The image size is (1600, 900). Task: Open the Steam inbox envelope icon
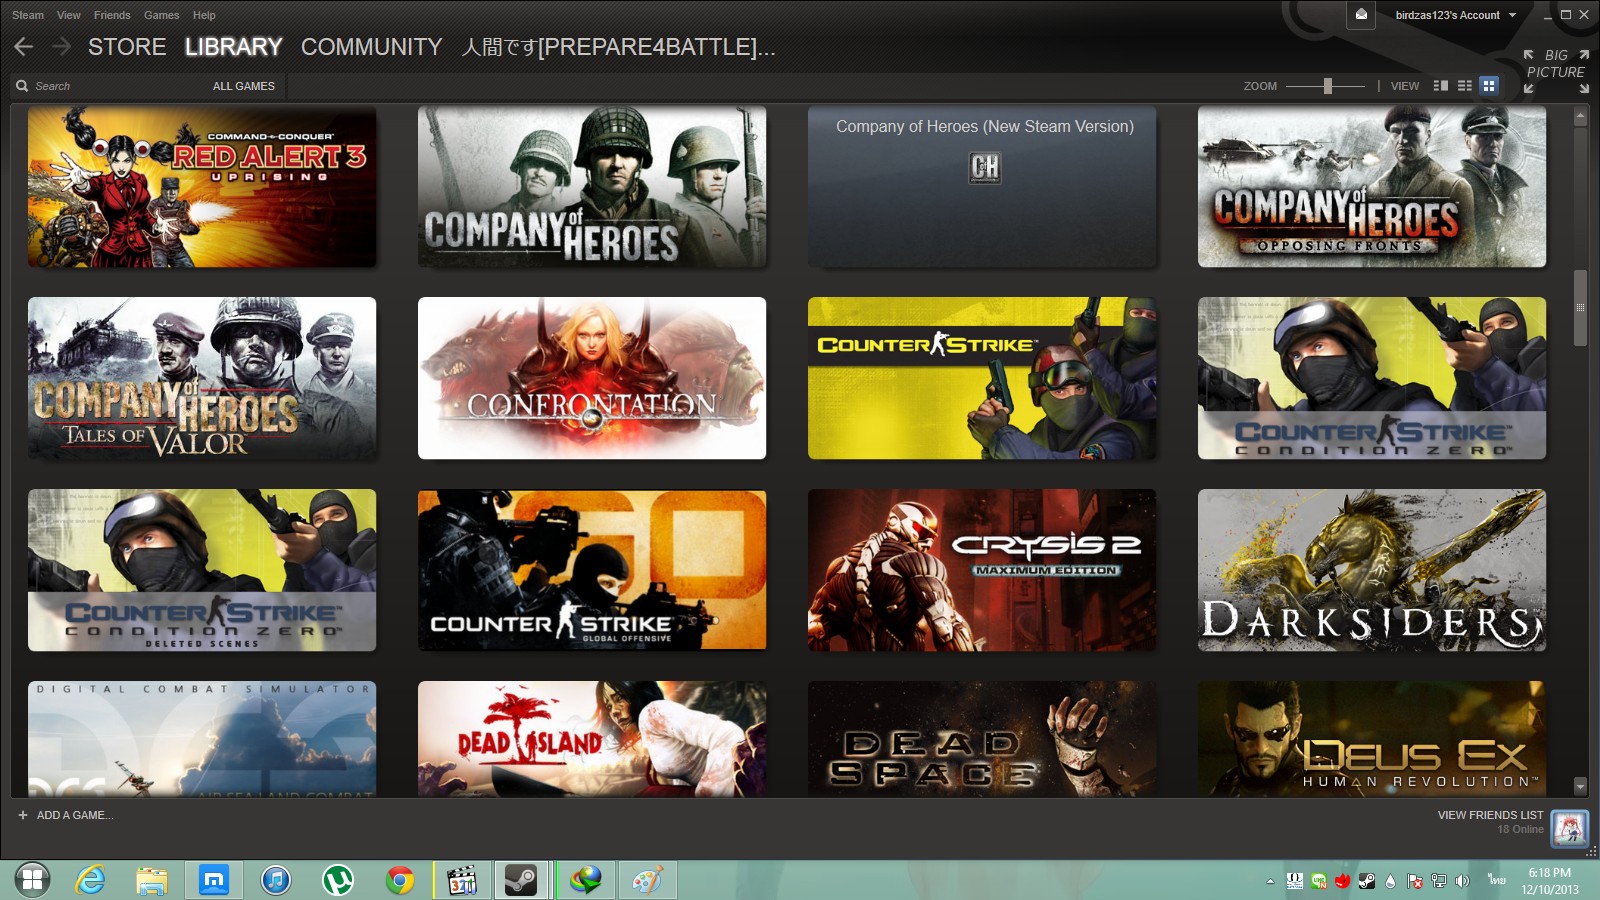point(1361,15)
